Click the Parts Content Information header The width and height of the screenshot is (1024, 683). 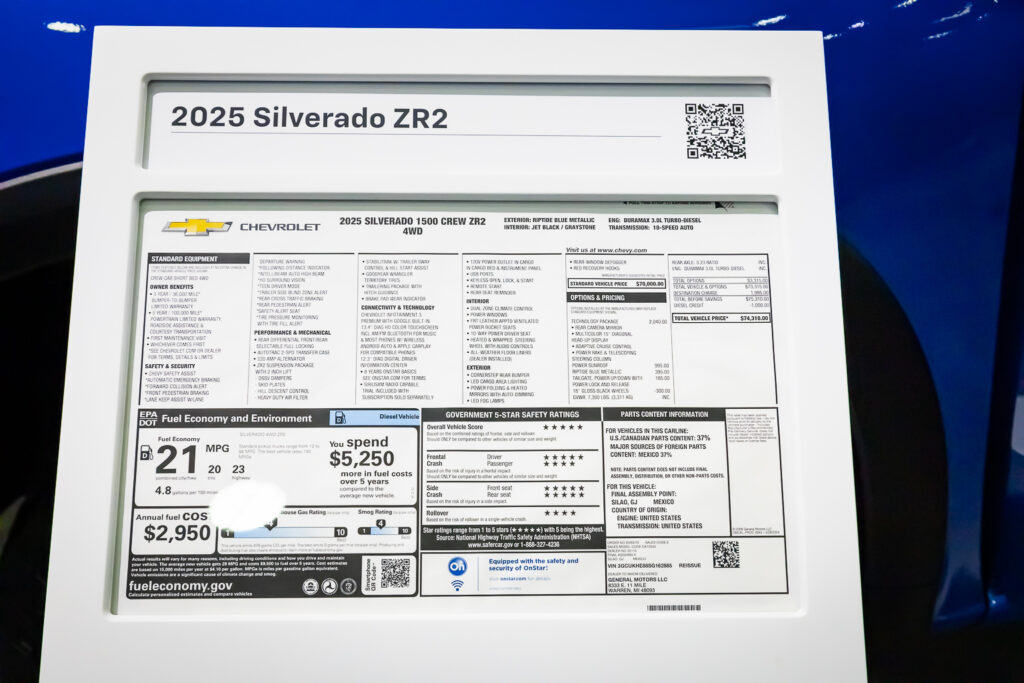[x=664, y=415]
